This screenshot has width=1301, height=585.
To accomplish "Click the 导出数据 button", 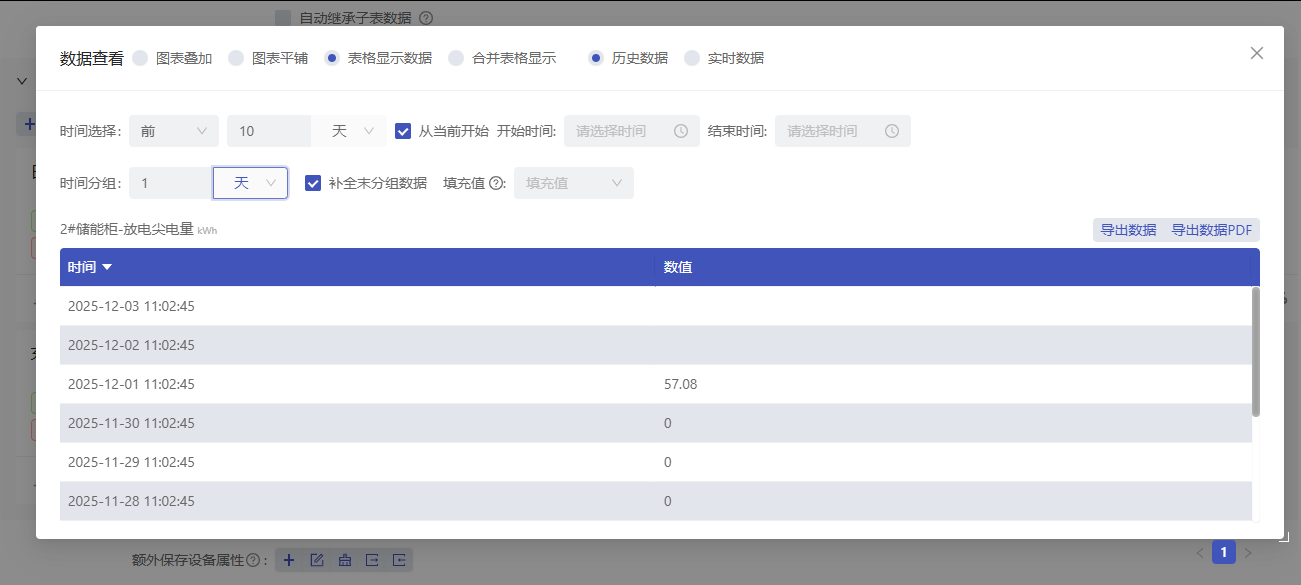I will [1127, 229].
